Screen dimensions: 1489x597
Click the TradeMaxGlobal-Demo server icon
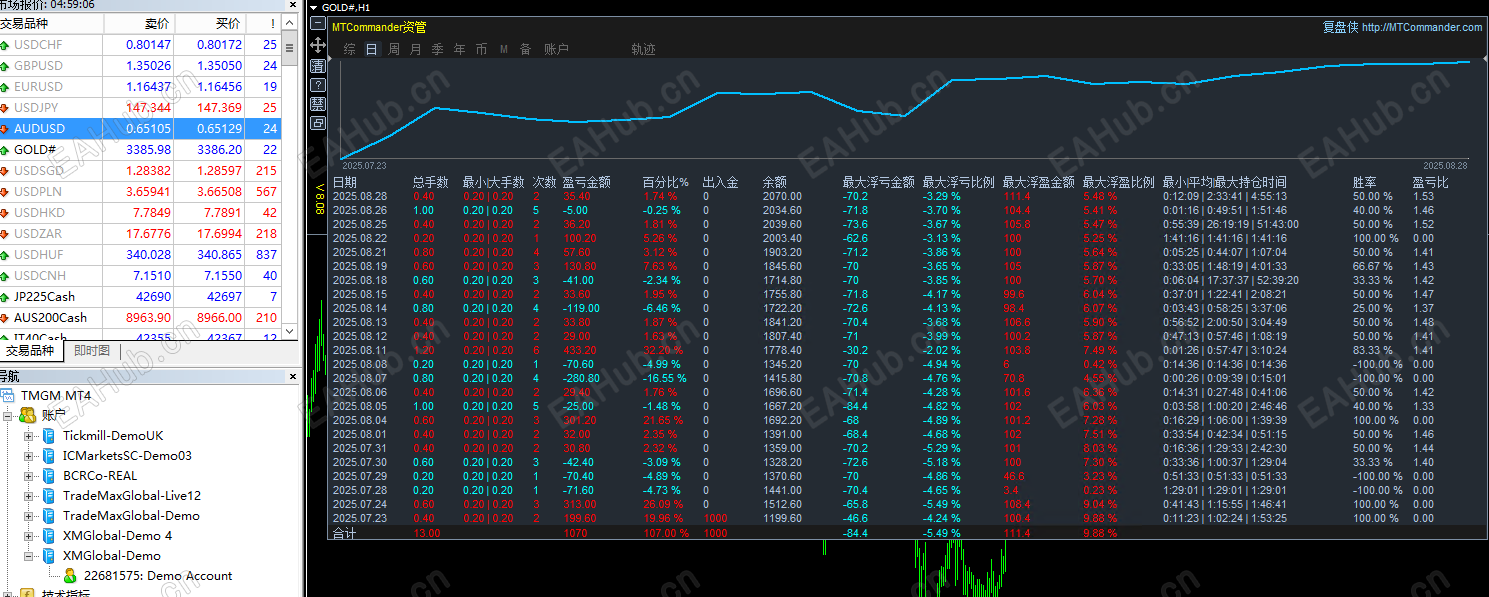(49, 516)
